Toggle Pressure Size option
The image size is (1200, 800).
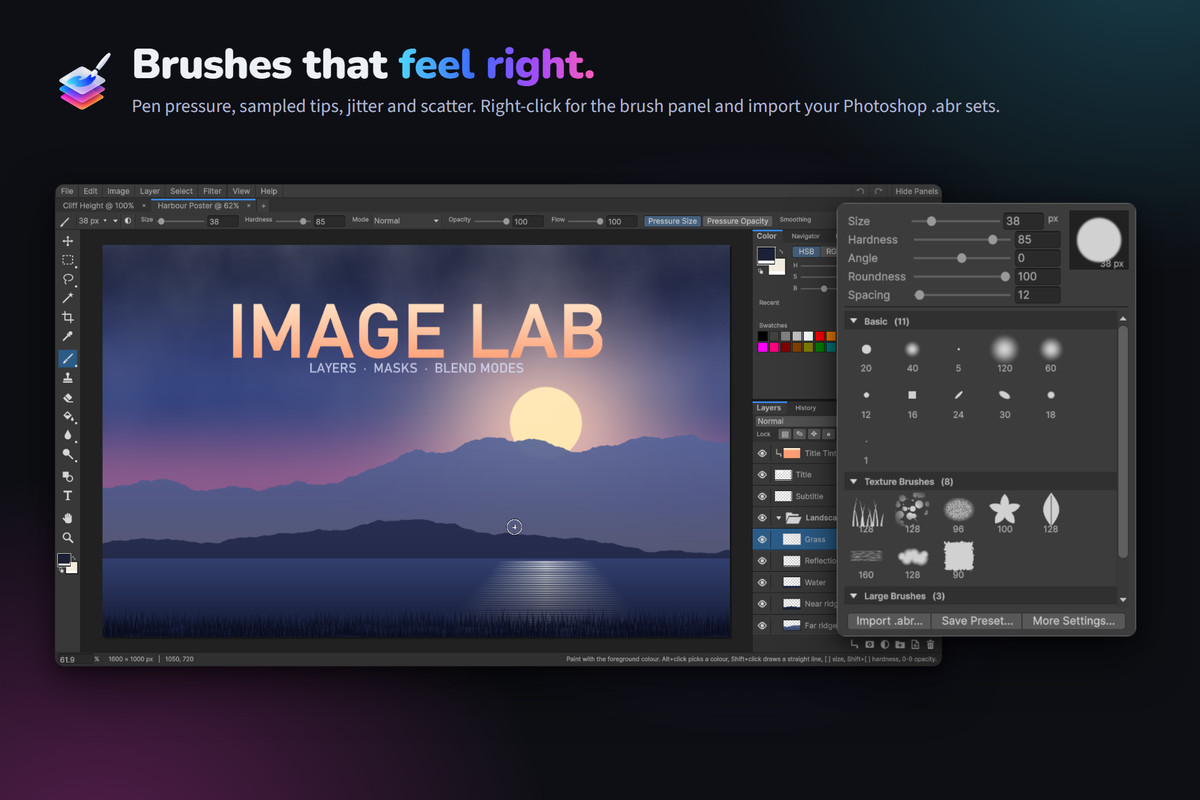[x=672, y=221]
